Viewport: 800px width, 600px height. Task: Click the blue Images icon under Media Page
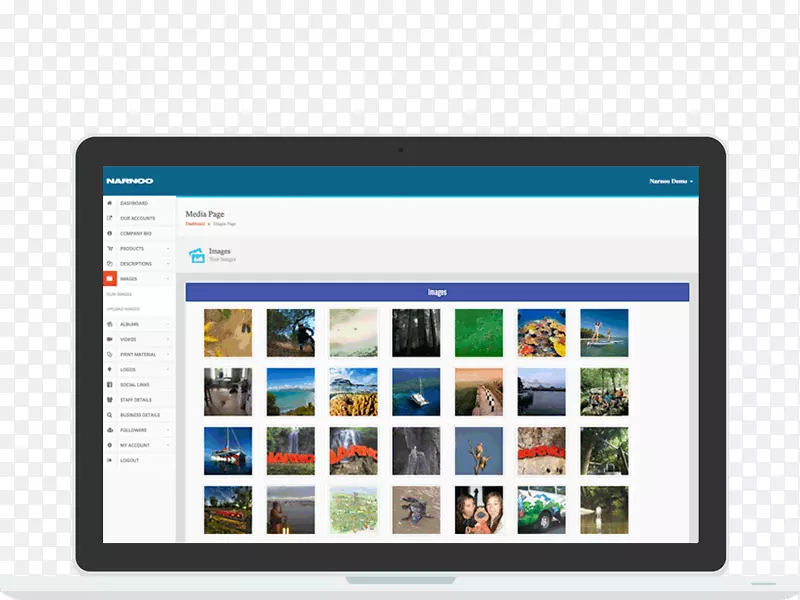(x=197, y=256)
